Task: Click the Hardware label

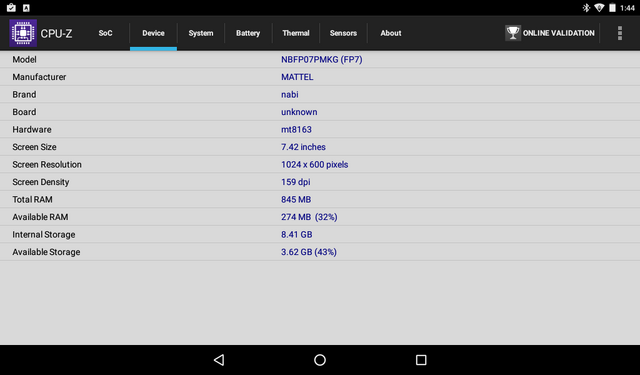Action: (x=32, y=130)
